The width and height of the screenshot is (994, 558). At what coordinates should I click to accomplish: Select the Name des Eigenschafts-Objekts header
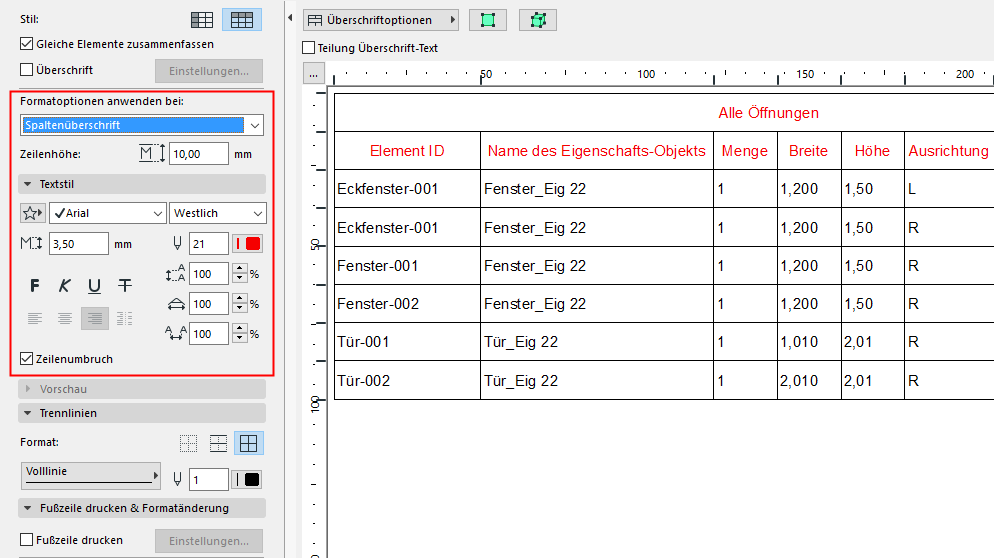point(597,151)
